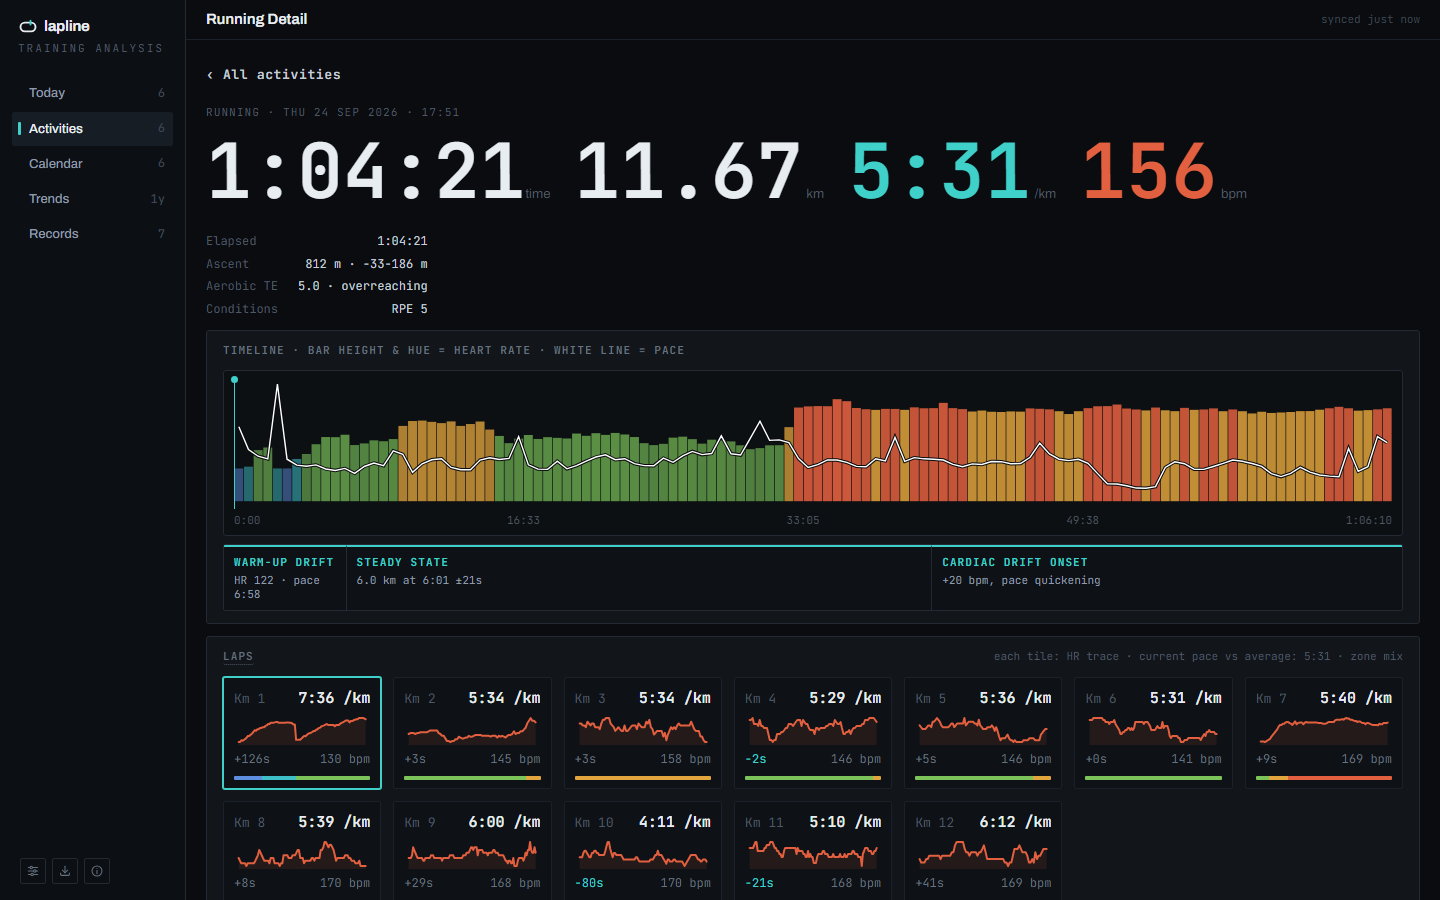
Task: Click the 49:38 timeline axis label
Action: 1082,520
